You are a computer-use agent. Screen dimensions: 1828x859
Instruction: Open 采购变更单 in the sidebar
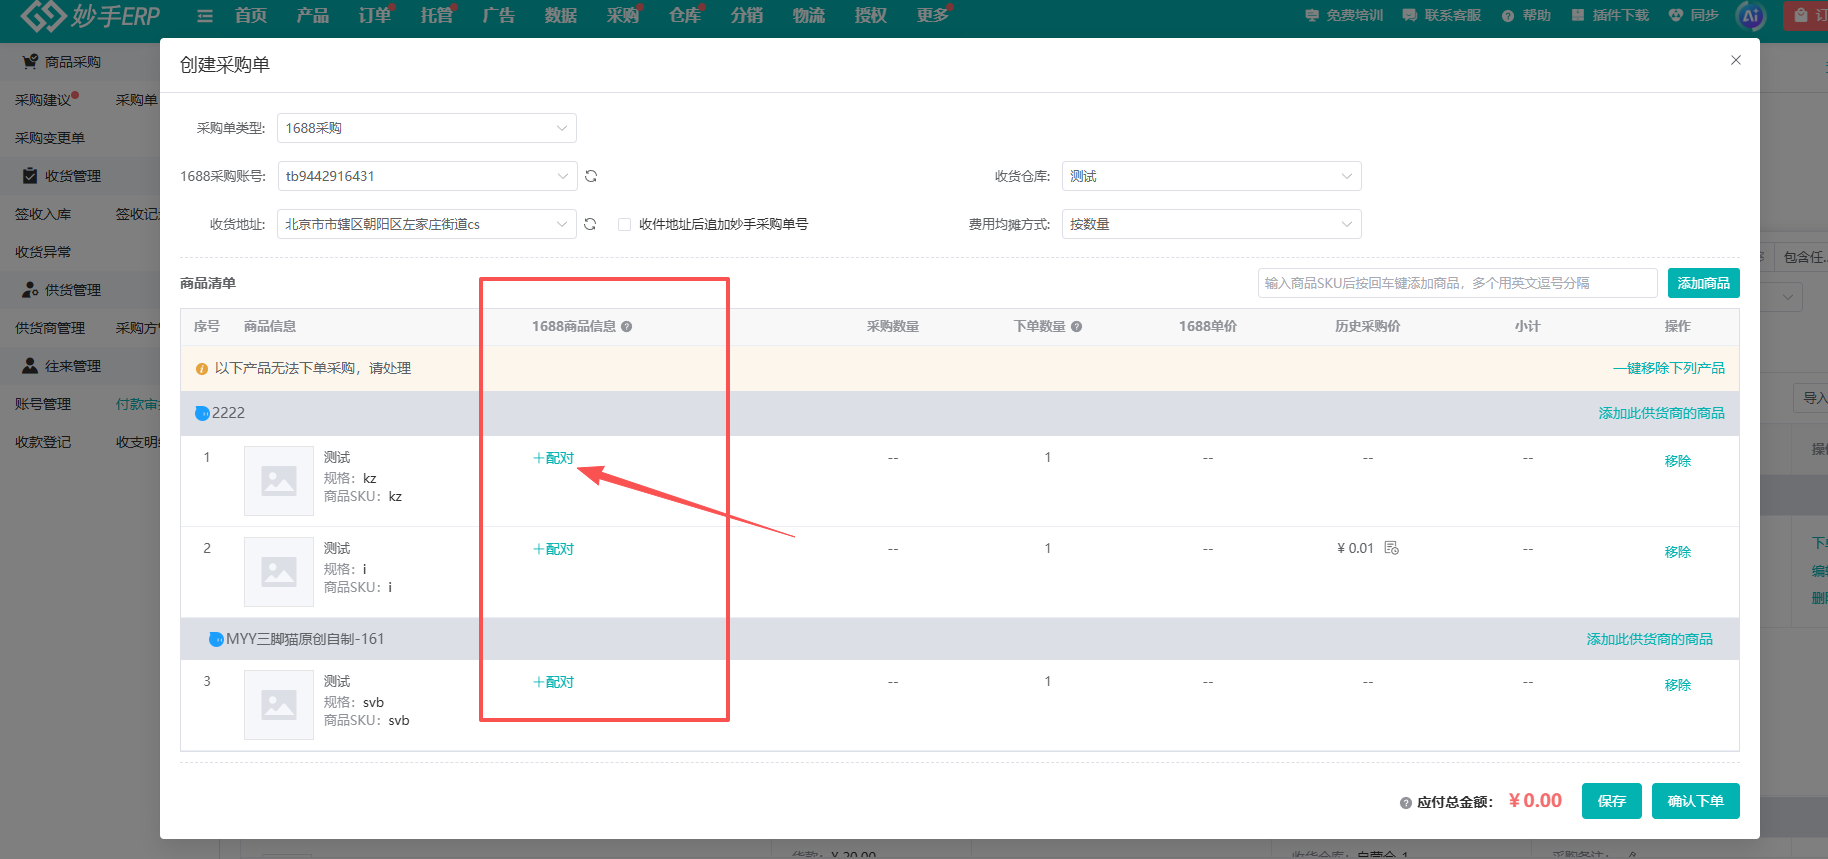(50, 138)
